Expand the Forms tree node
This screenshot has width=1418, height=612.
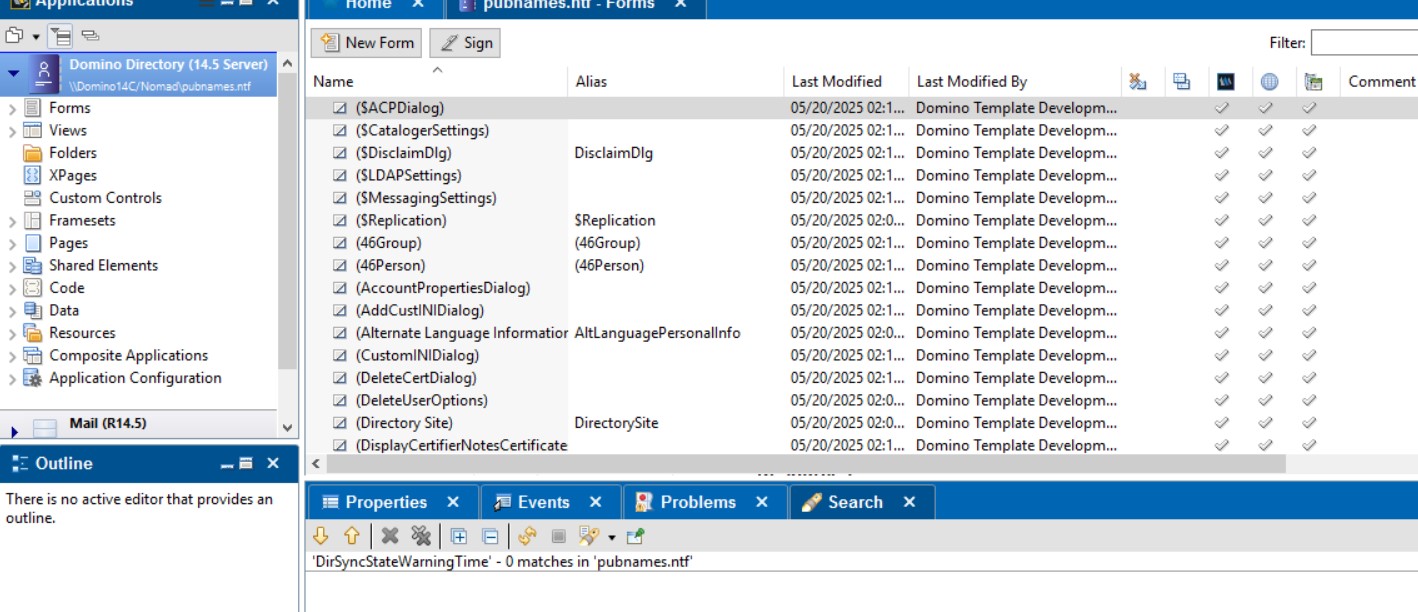point(12,108)
